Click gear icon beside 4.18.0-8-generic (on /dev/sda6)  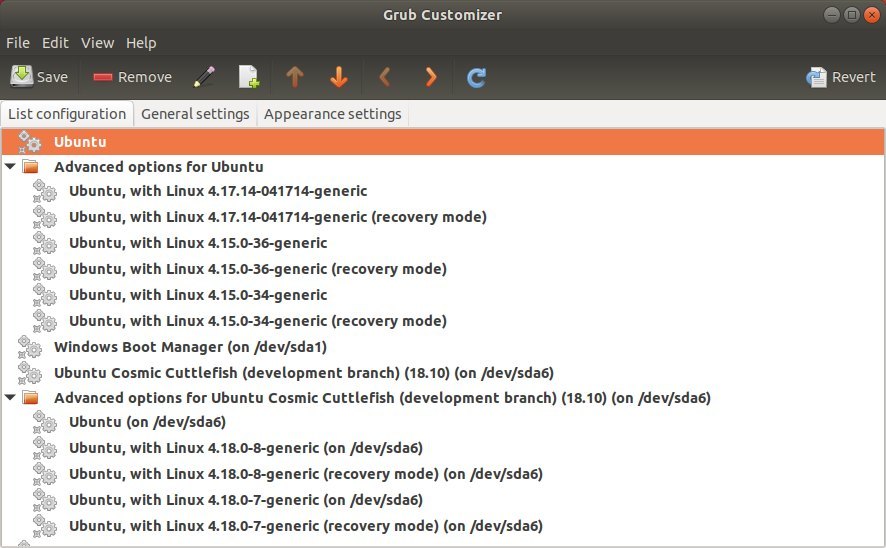[x=45, y=447]
